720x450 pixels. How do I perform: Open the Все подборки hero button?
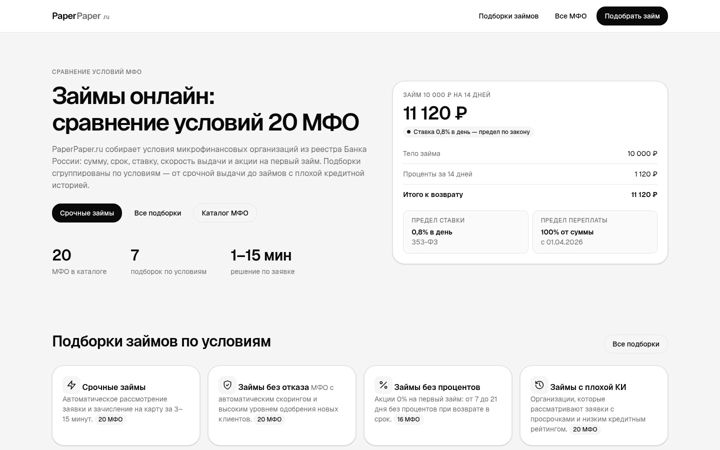point(158,213)
